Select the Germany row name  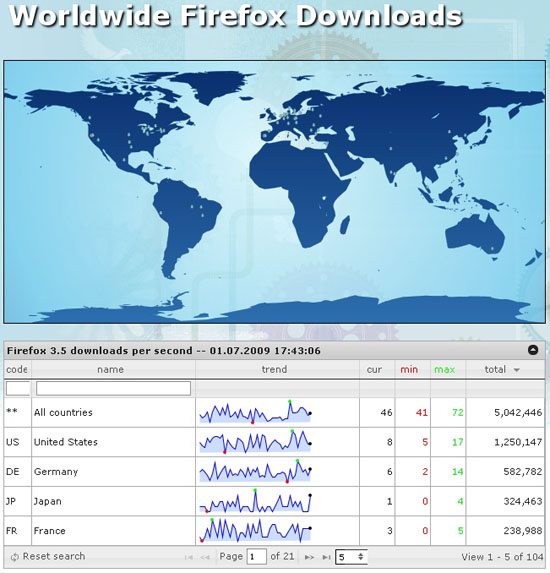pyautogui.click(x=56, y=472)
